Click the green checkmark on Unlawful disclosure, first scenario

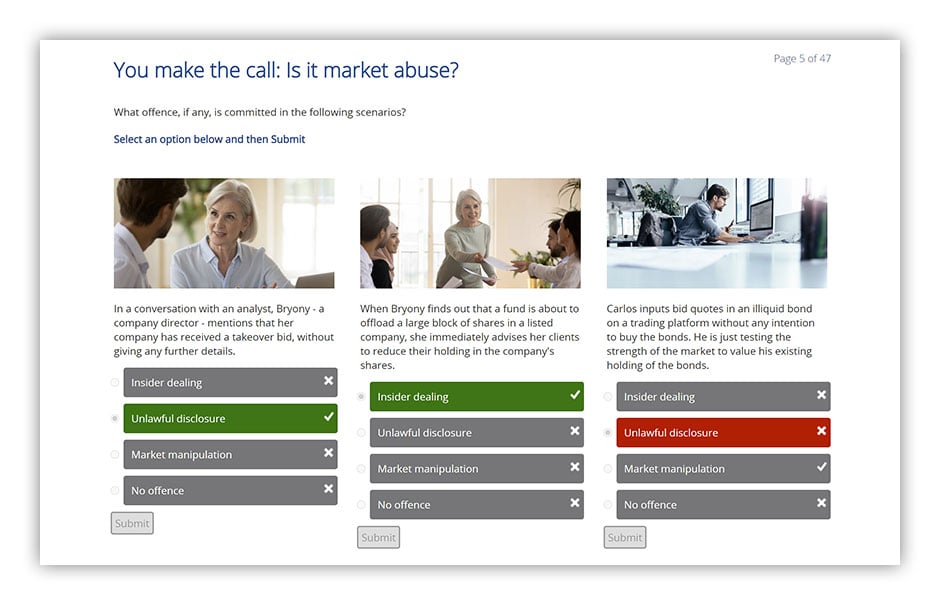click(329, 417)
